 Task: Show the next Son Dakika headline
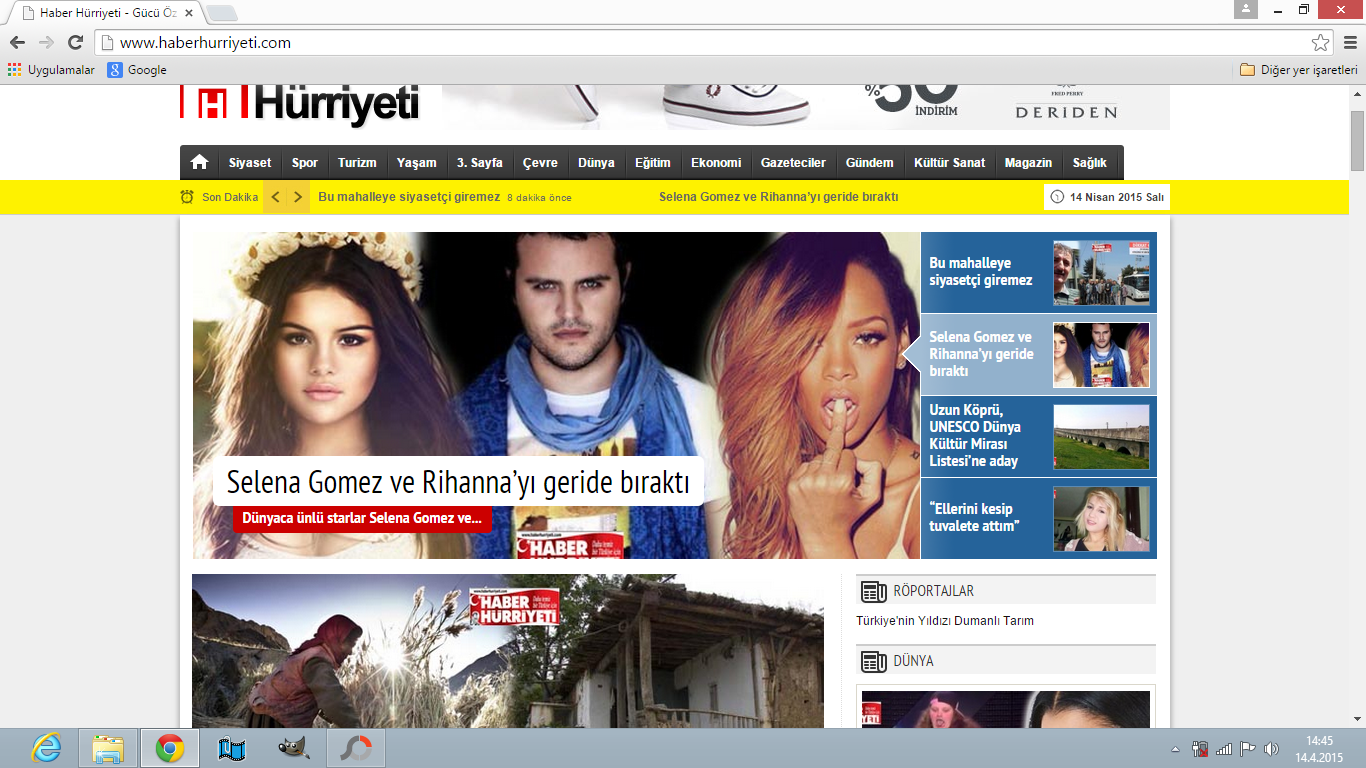click(x=298, y=197)
